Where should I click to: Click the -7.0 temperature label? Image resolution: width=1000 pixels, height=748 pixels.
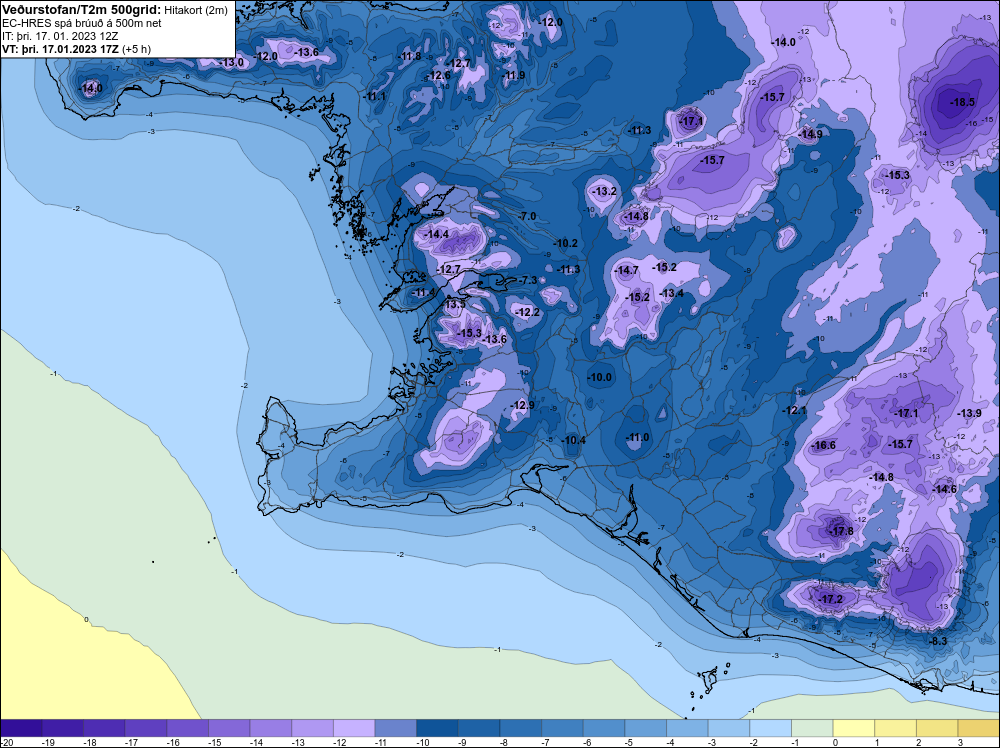[x=527, y=217]
